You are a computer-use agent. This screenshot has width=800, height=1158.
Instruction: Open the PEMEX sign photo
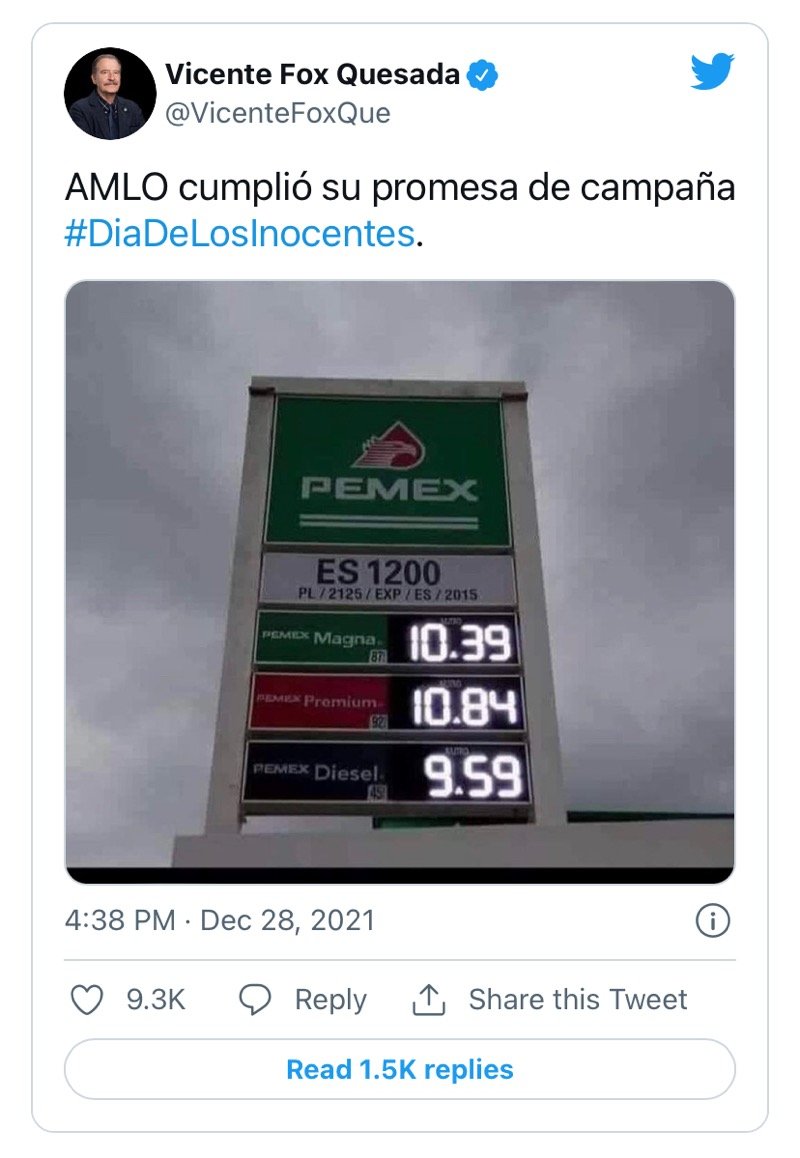click(400, 582)
